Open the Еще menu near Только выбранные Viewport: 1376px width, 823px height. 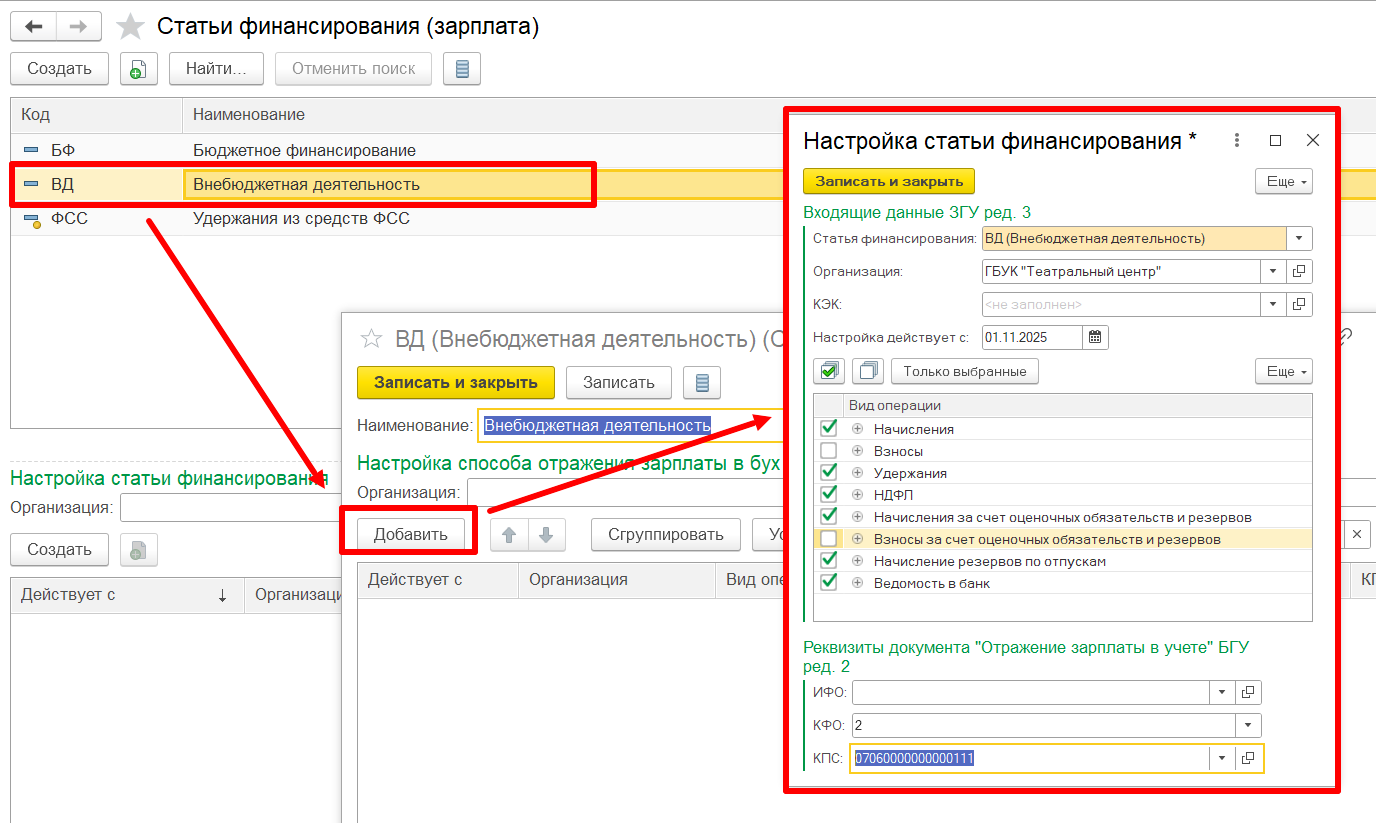1283,371
